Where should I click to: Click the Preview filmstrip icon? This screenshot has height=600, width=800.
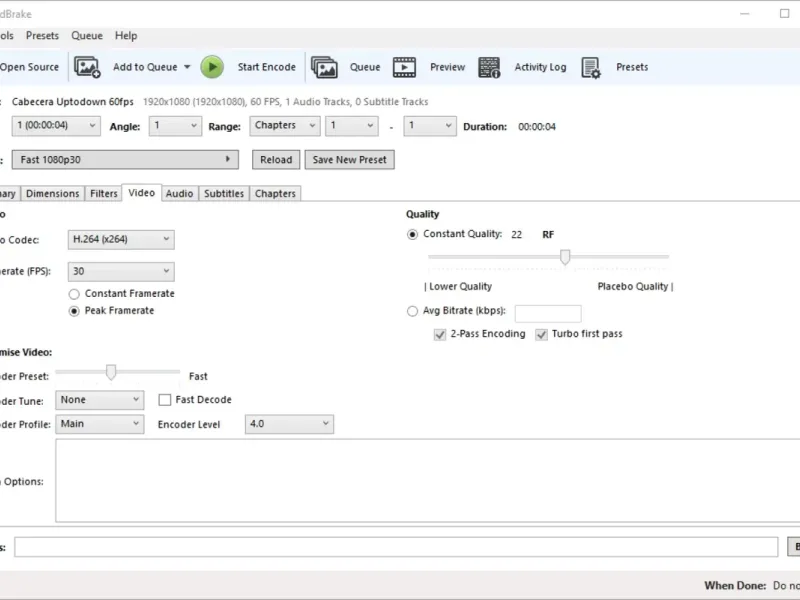point(404,67)
